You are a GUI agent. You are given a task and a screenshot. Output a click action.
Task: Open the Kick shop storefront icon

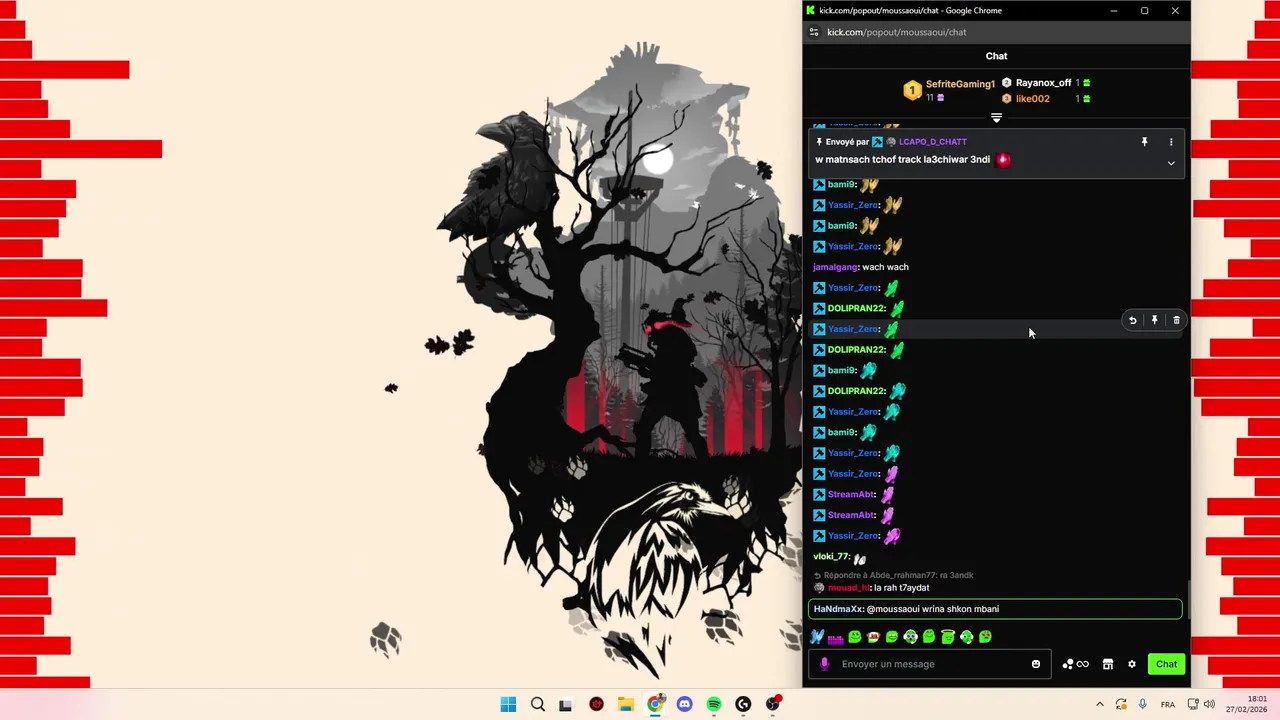click(x=1108, y=664)
